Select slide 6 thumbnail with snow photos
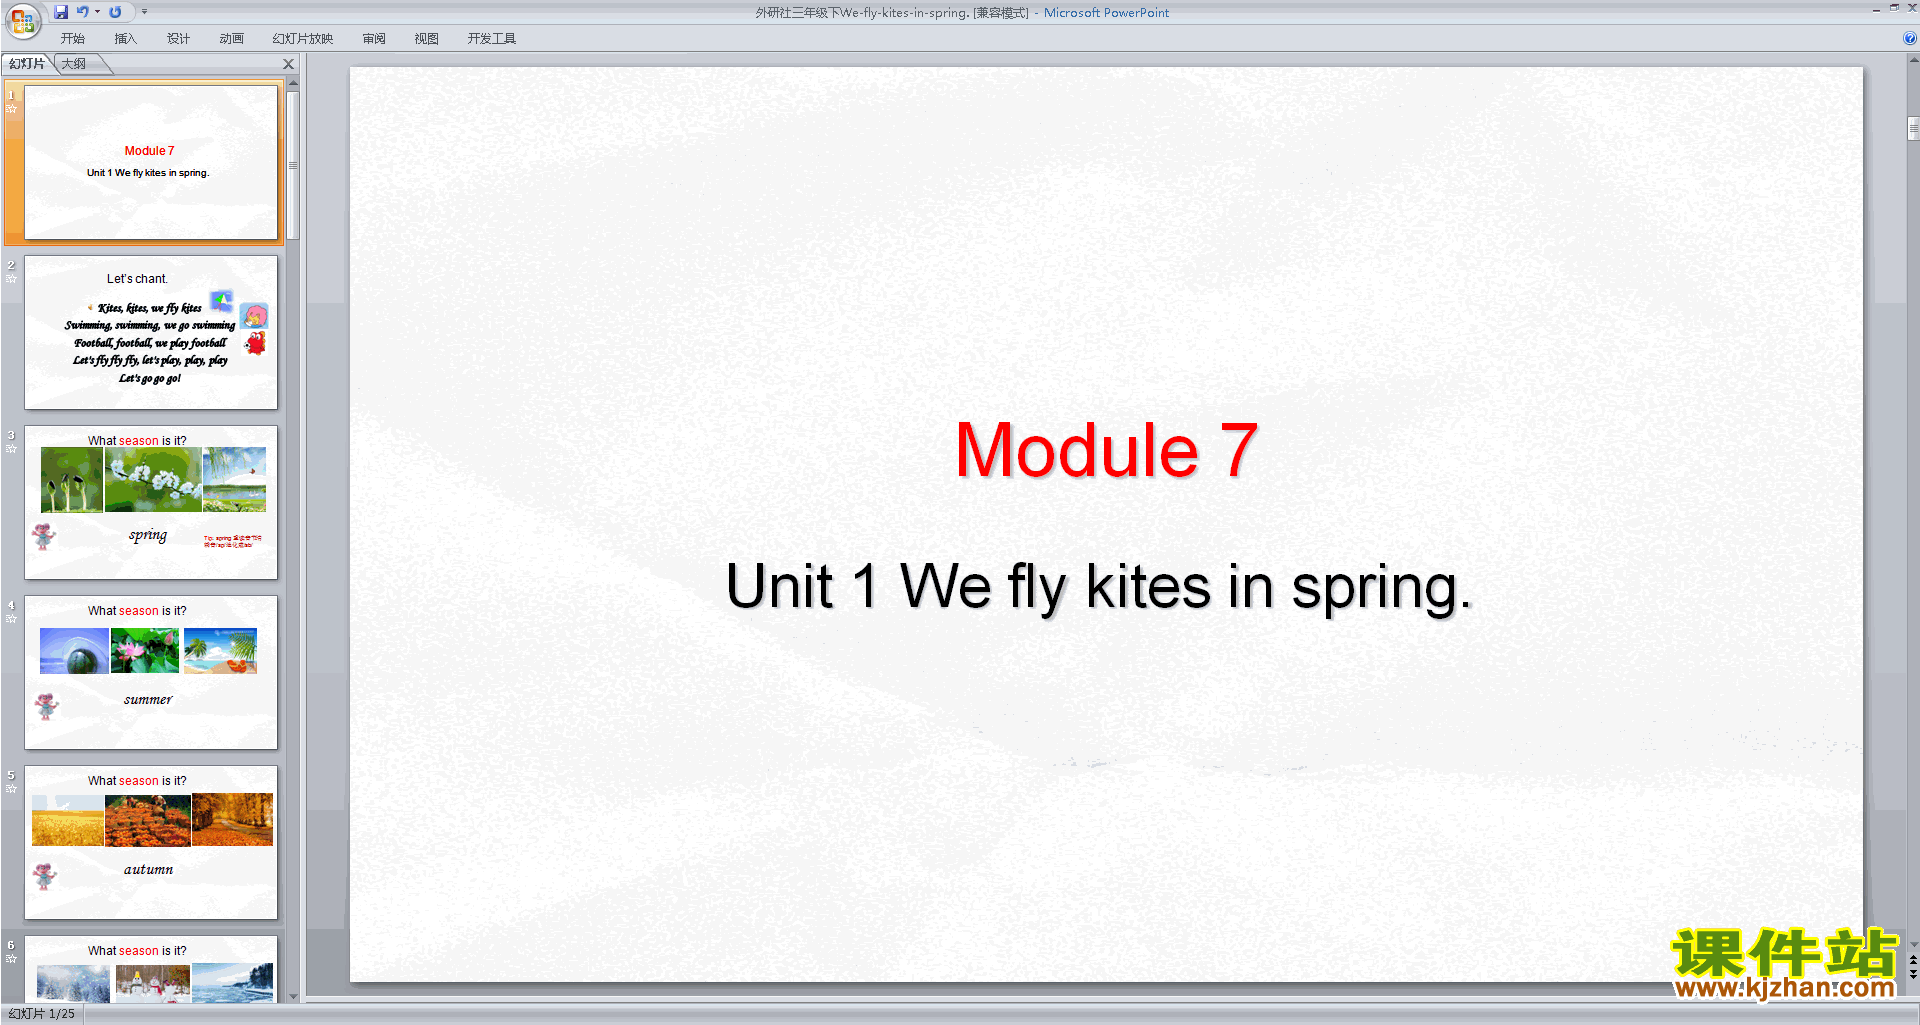Screen dimensions: 1920x1025 [151, 968]
